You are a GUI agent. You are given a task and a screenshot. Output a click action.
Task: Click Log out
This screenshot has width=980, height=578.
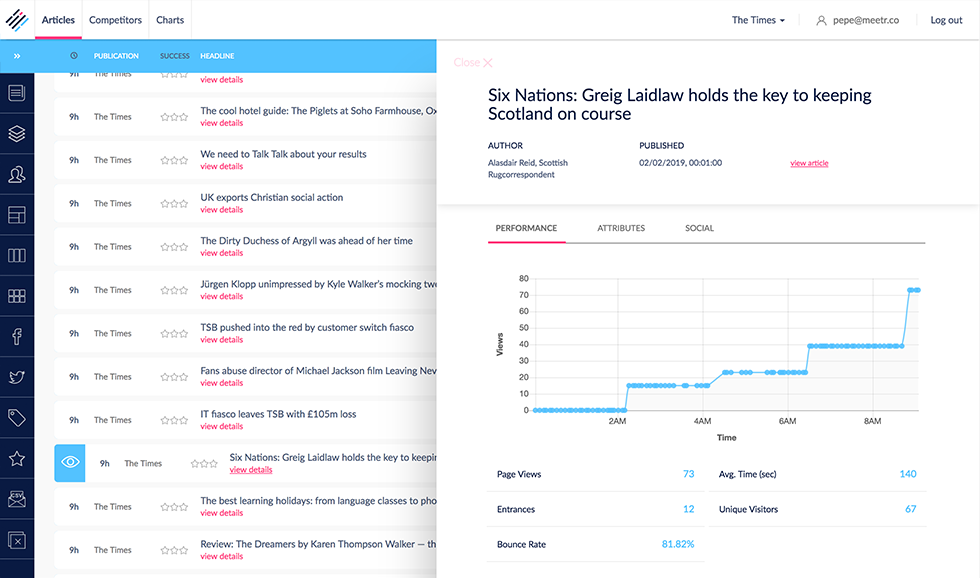[946, 20]
